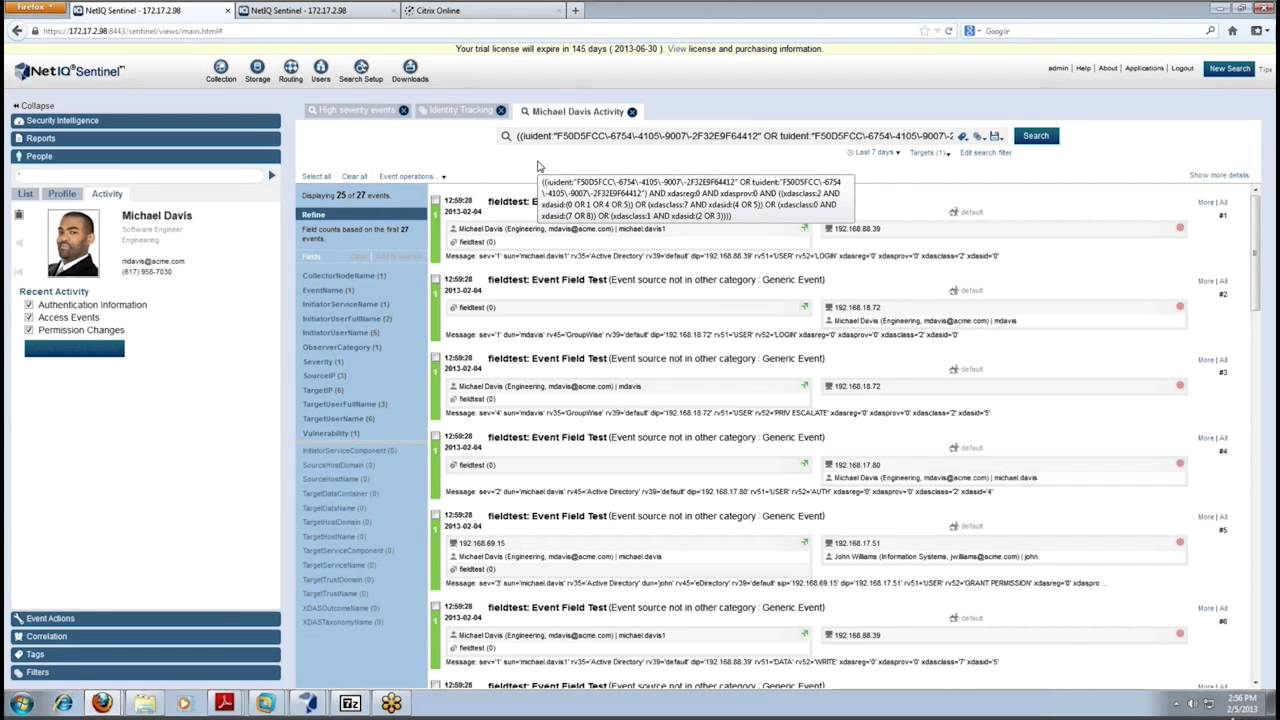Click the New Search button
Viewport: 1280px width, 720px height.
[x=1230, y=69]
